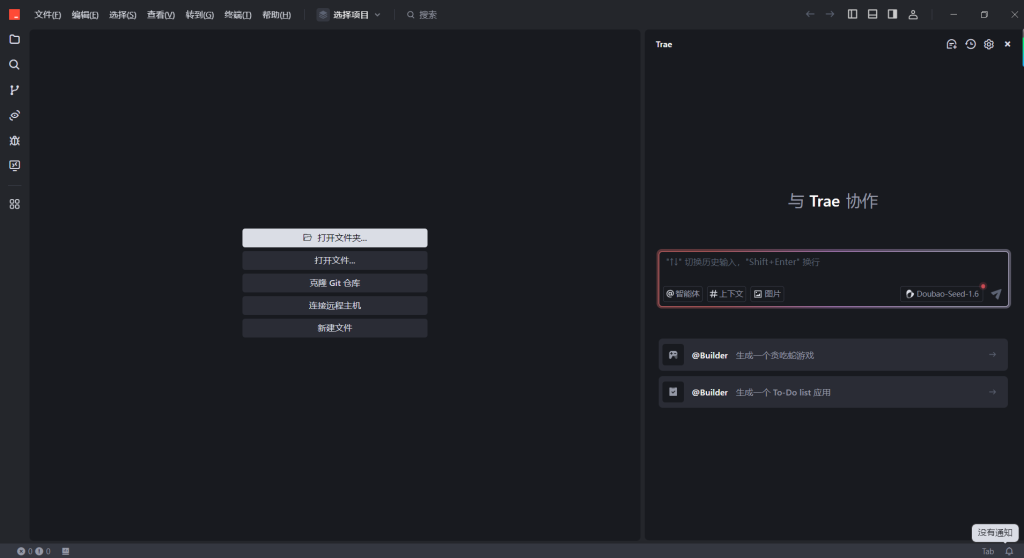Open the errors and warnings status indicator

34,551
